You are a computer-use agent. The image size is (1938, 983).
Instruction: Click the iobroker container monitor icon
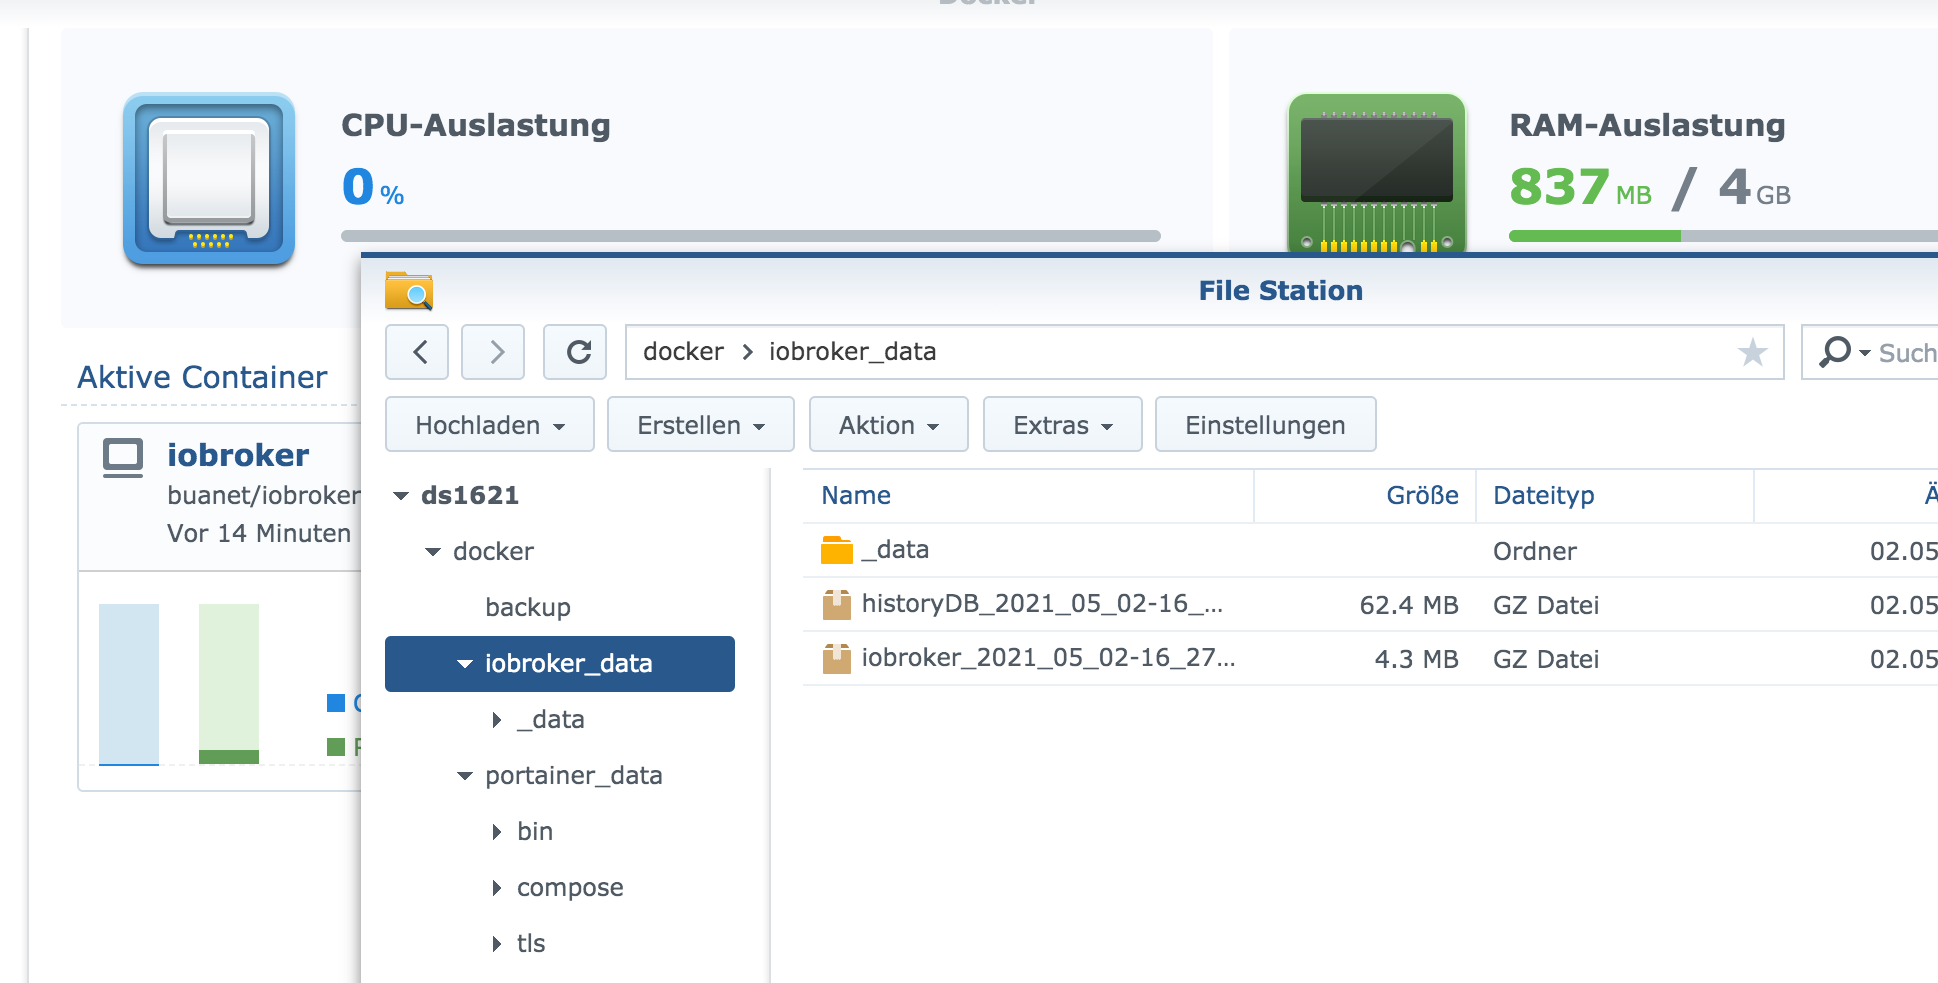123,458
